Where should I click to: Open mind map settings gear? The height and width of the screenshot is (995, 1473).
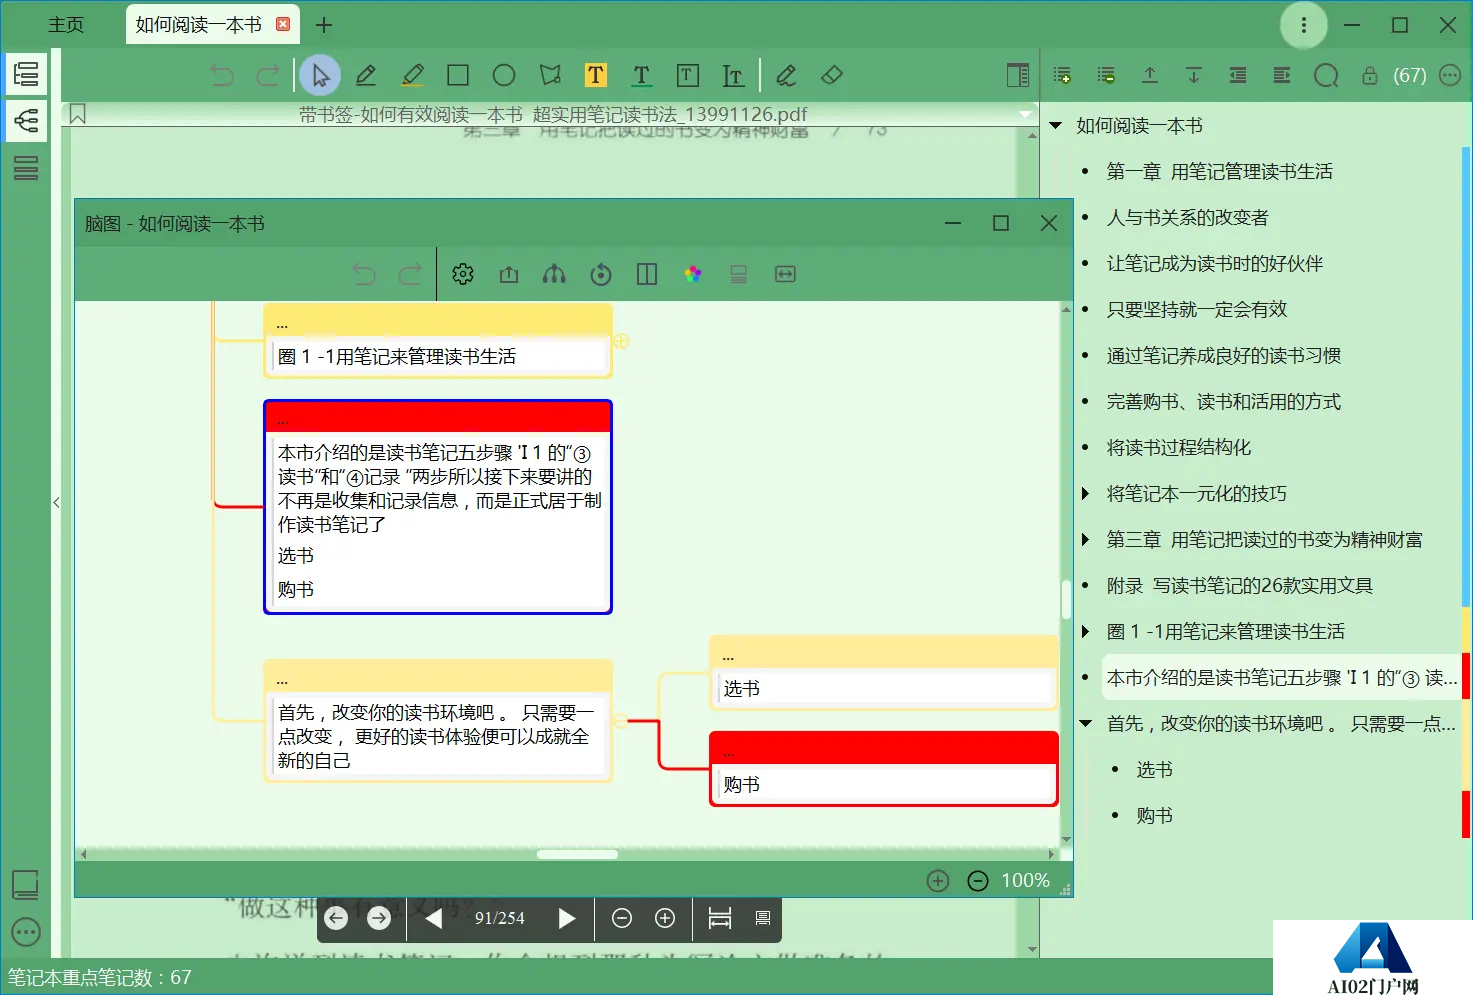point(463,274)
